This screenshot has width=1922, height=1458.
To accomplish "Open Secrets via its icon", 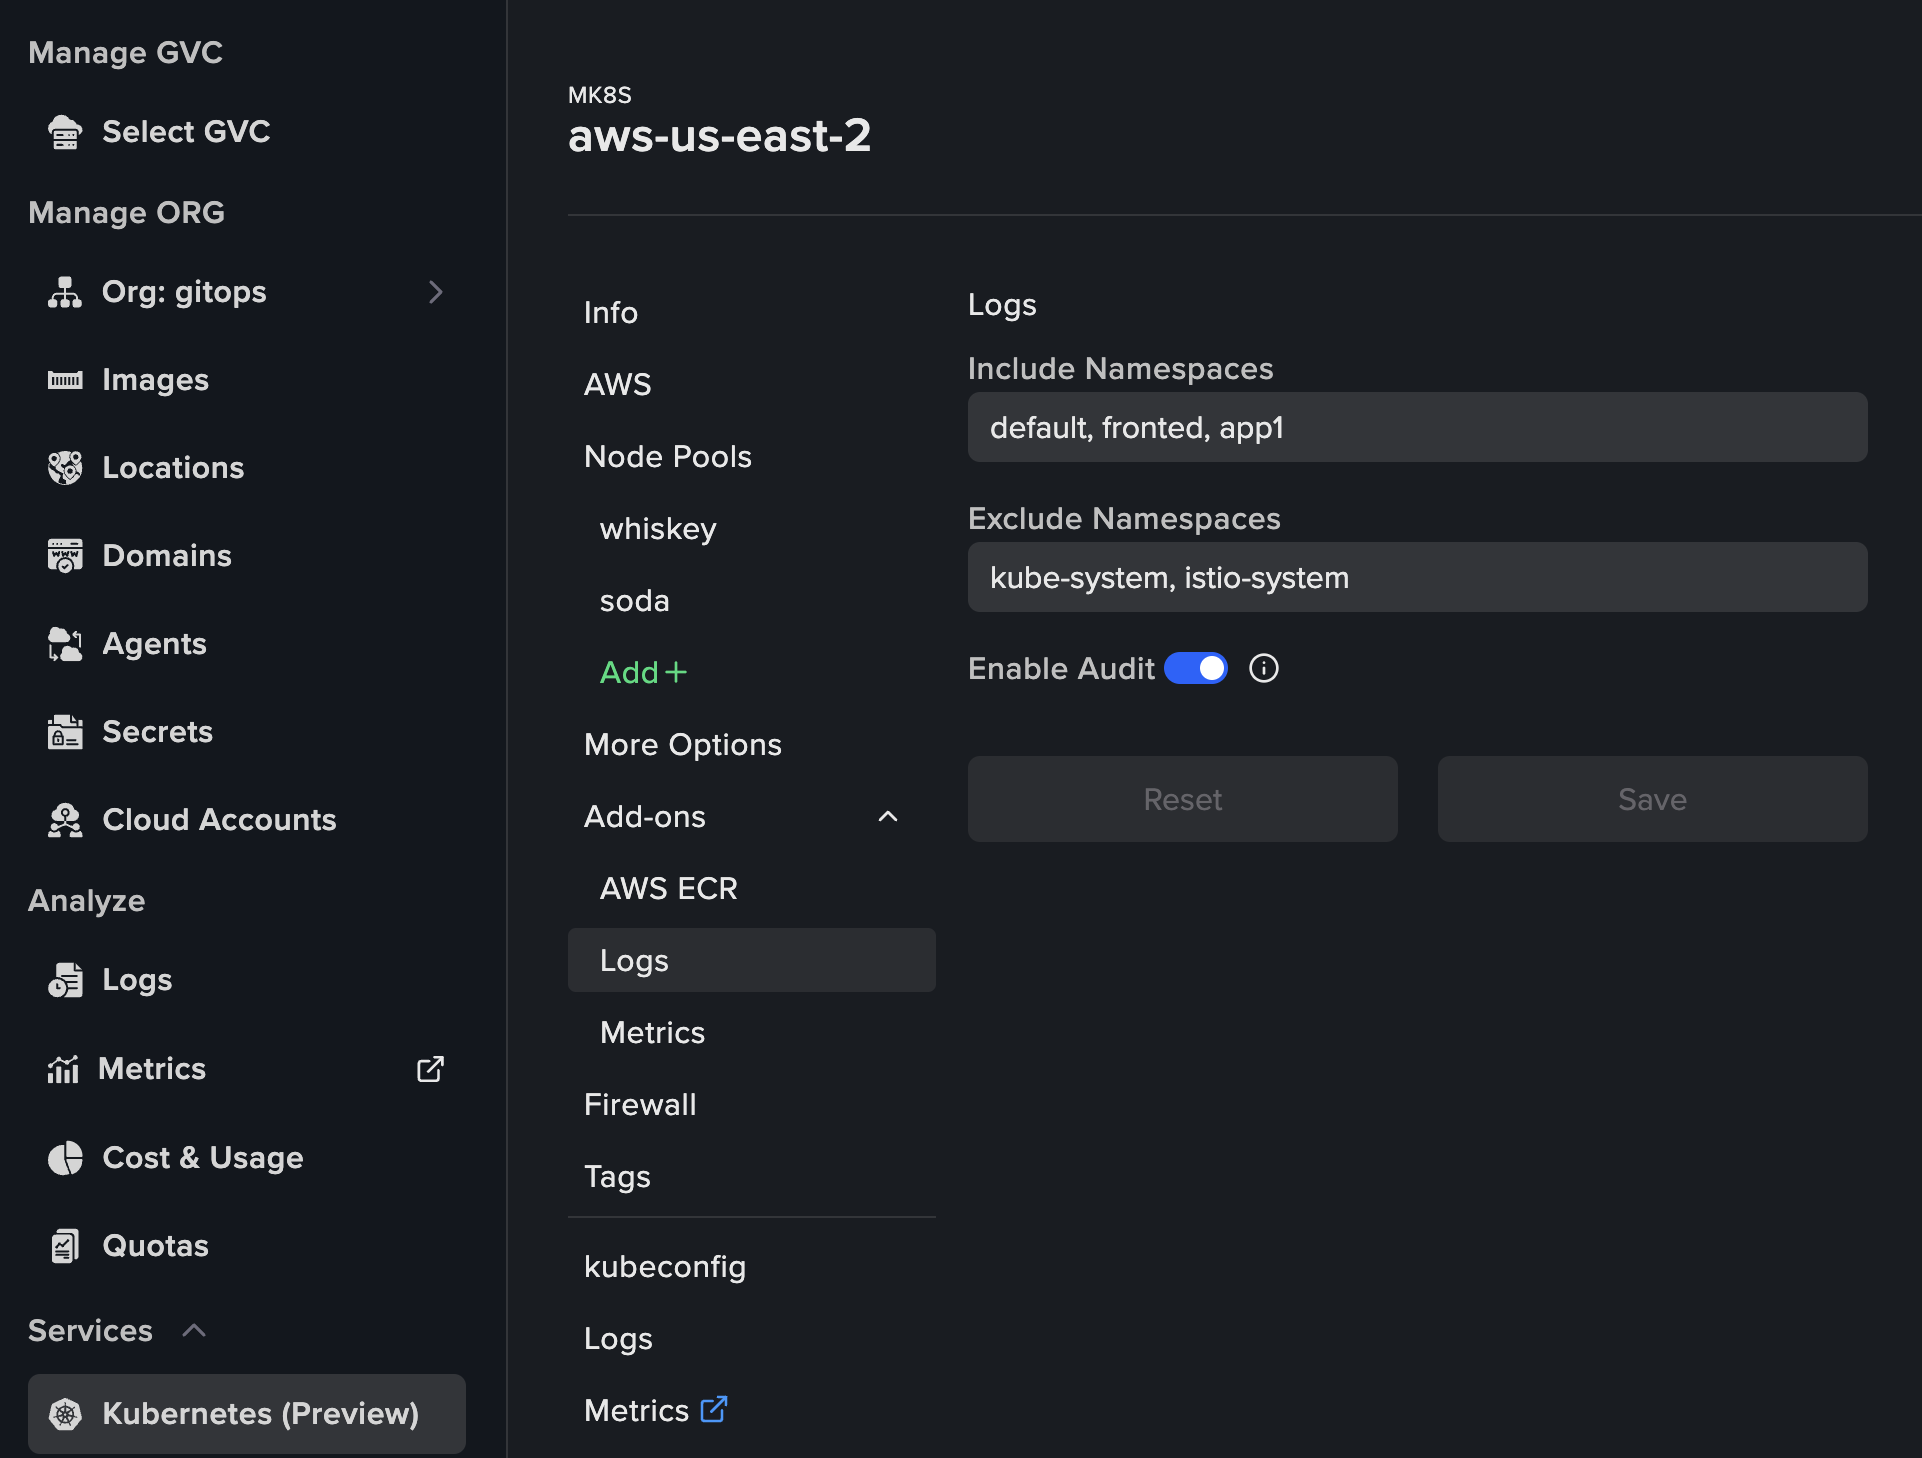I will point(65,732).
